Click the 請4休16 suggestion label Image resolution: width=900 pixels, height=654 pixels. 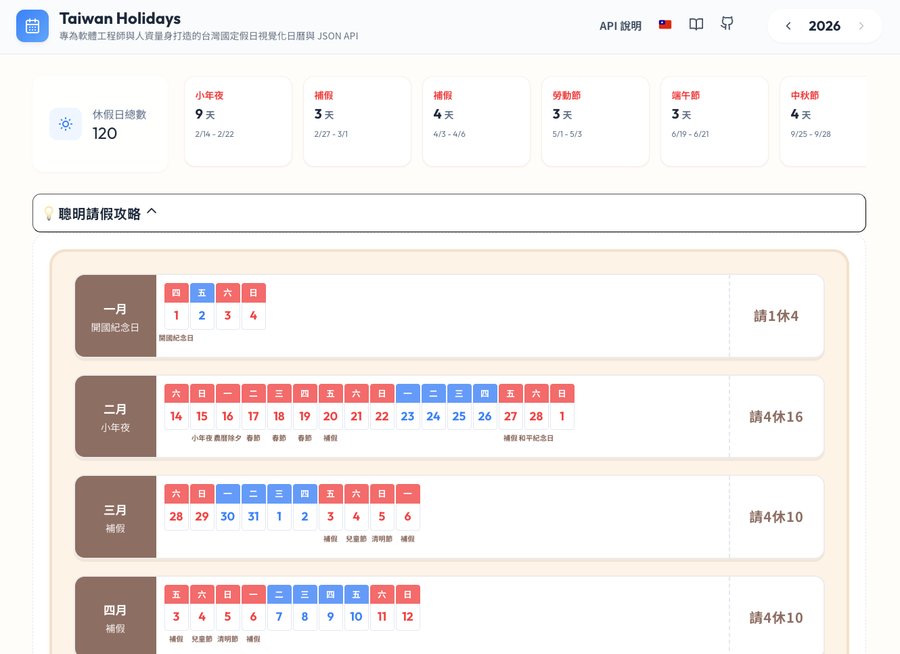click(x=776, y=415)
